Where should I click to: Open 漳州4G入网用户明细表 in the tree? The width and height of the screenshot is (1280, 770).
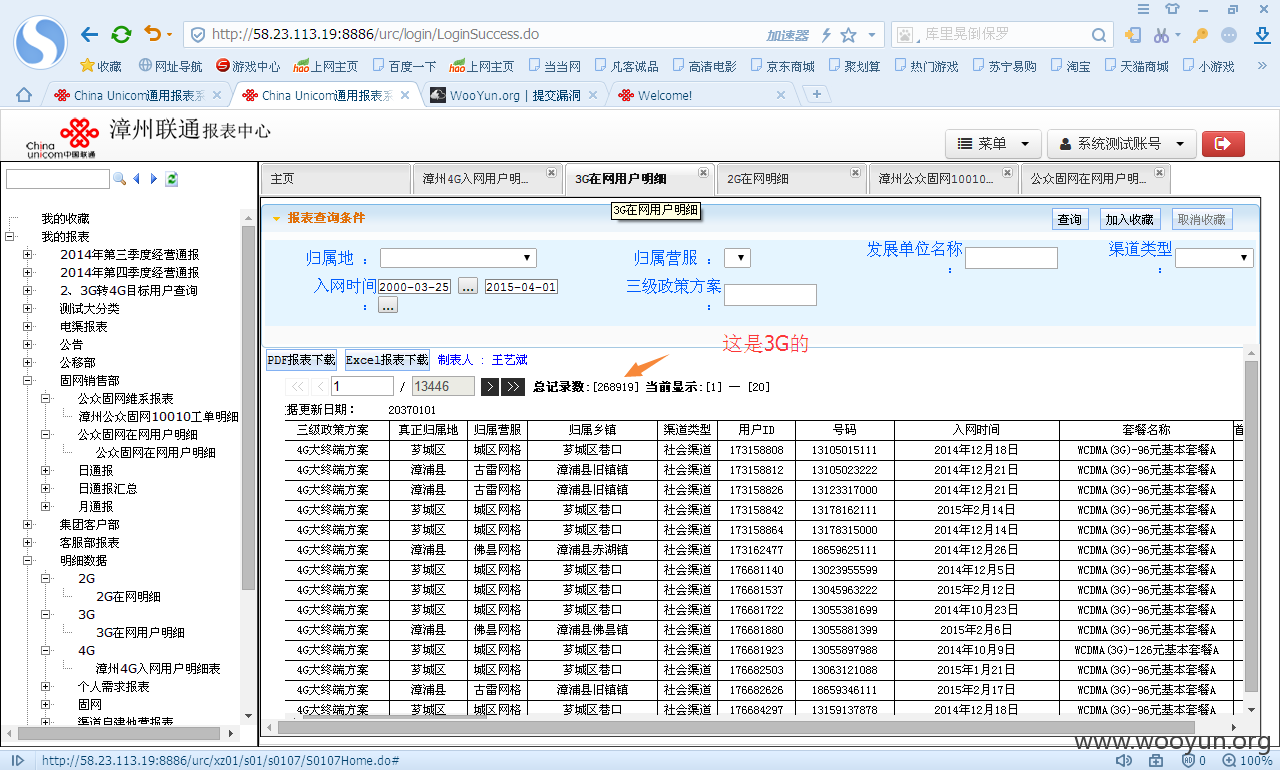(x=158, y=669)
